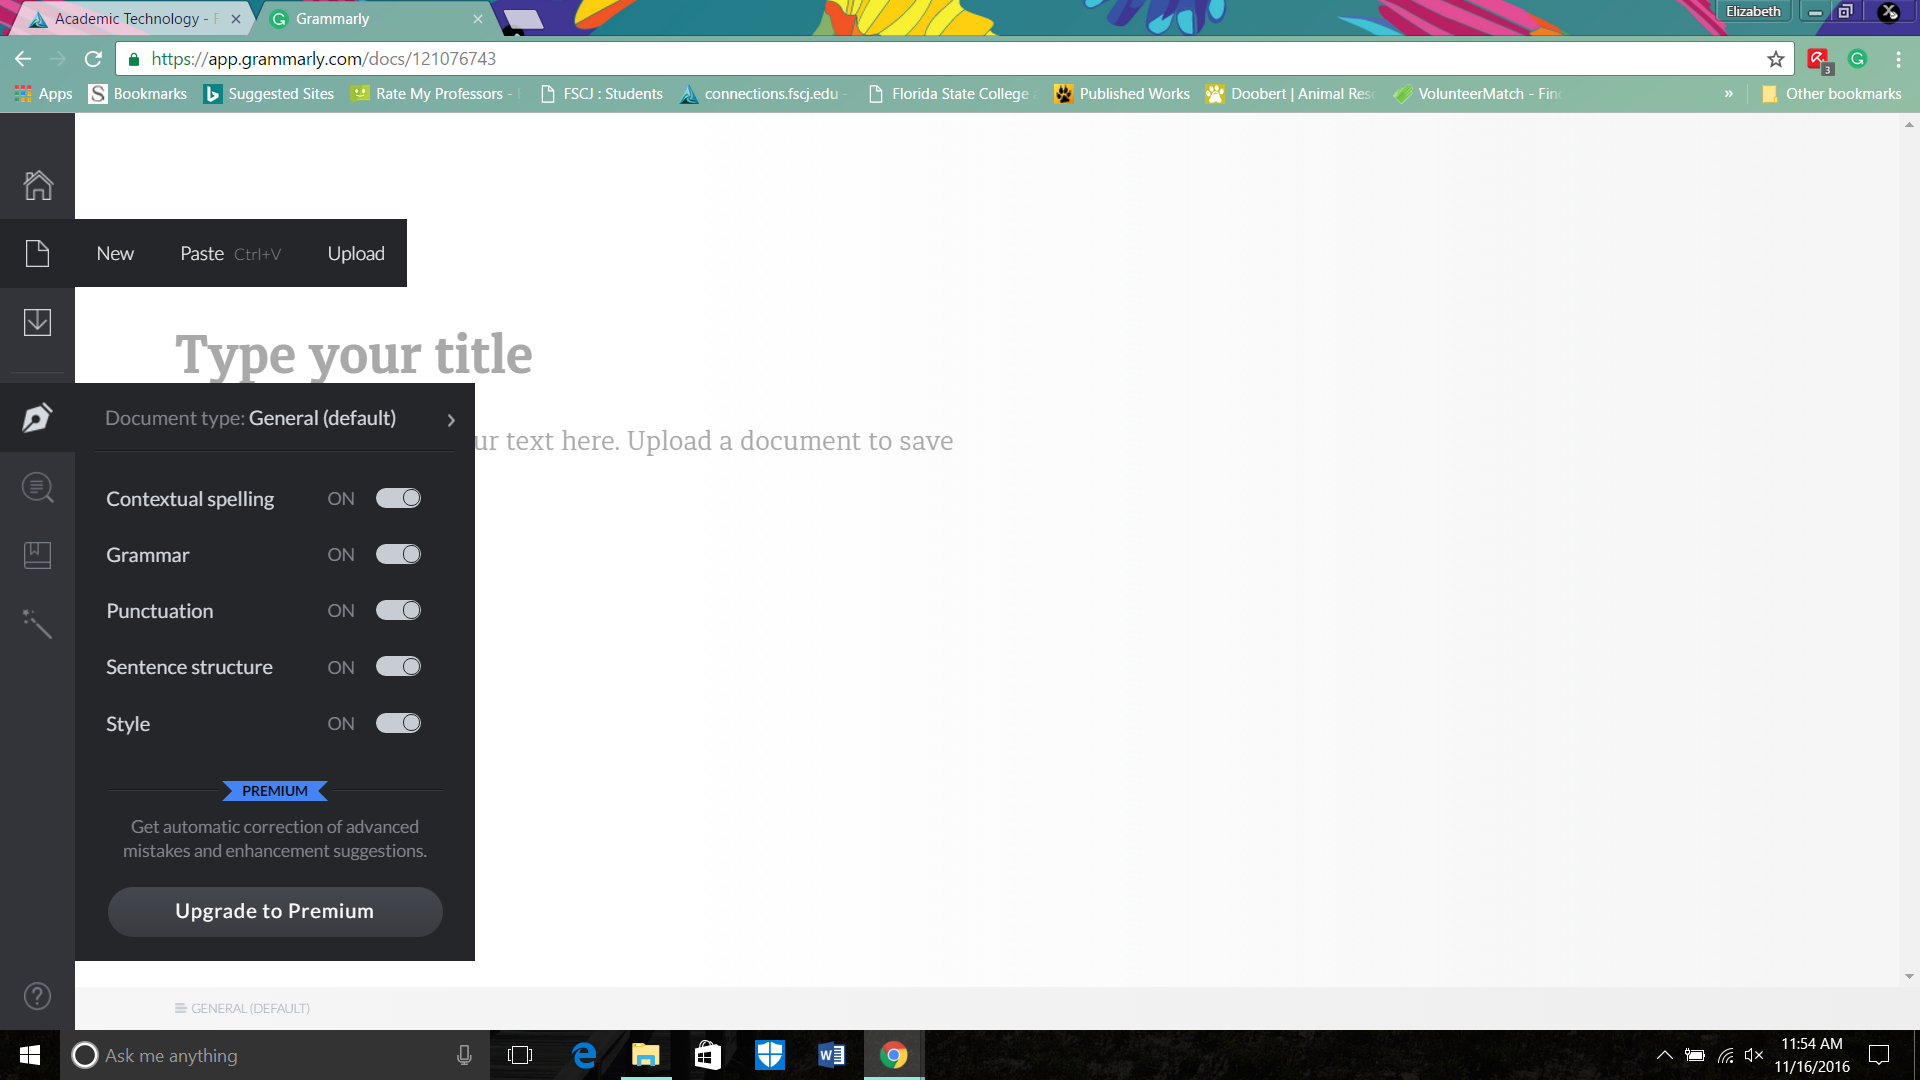The height and width of the screenshot is (1080, 1920).
Task: Click the taskbar clock showing 11:54 AM
Action: [1811, 1055]
